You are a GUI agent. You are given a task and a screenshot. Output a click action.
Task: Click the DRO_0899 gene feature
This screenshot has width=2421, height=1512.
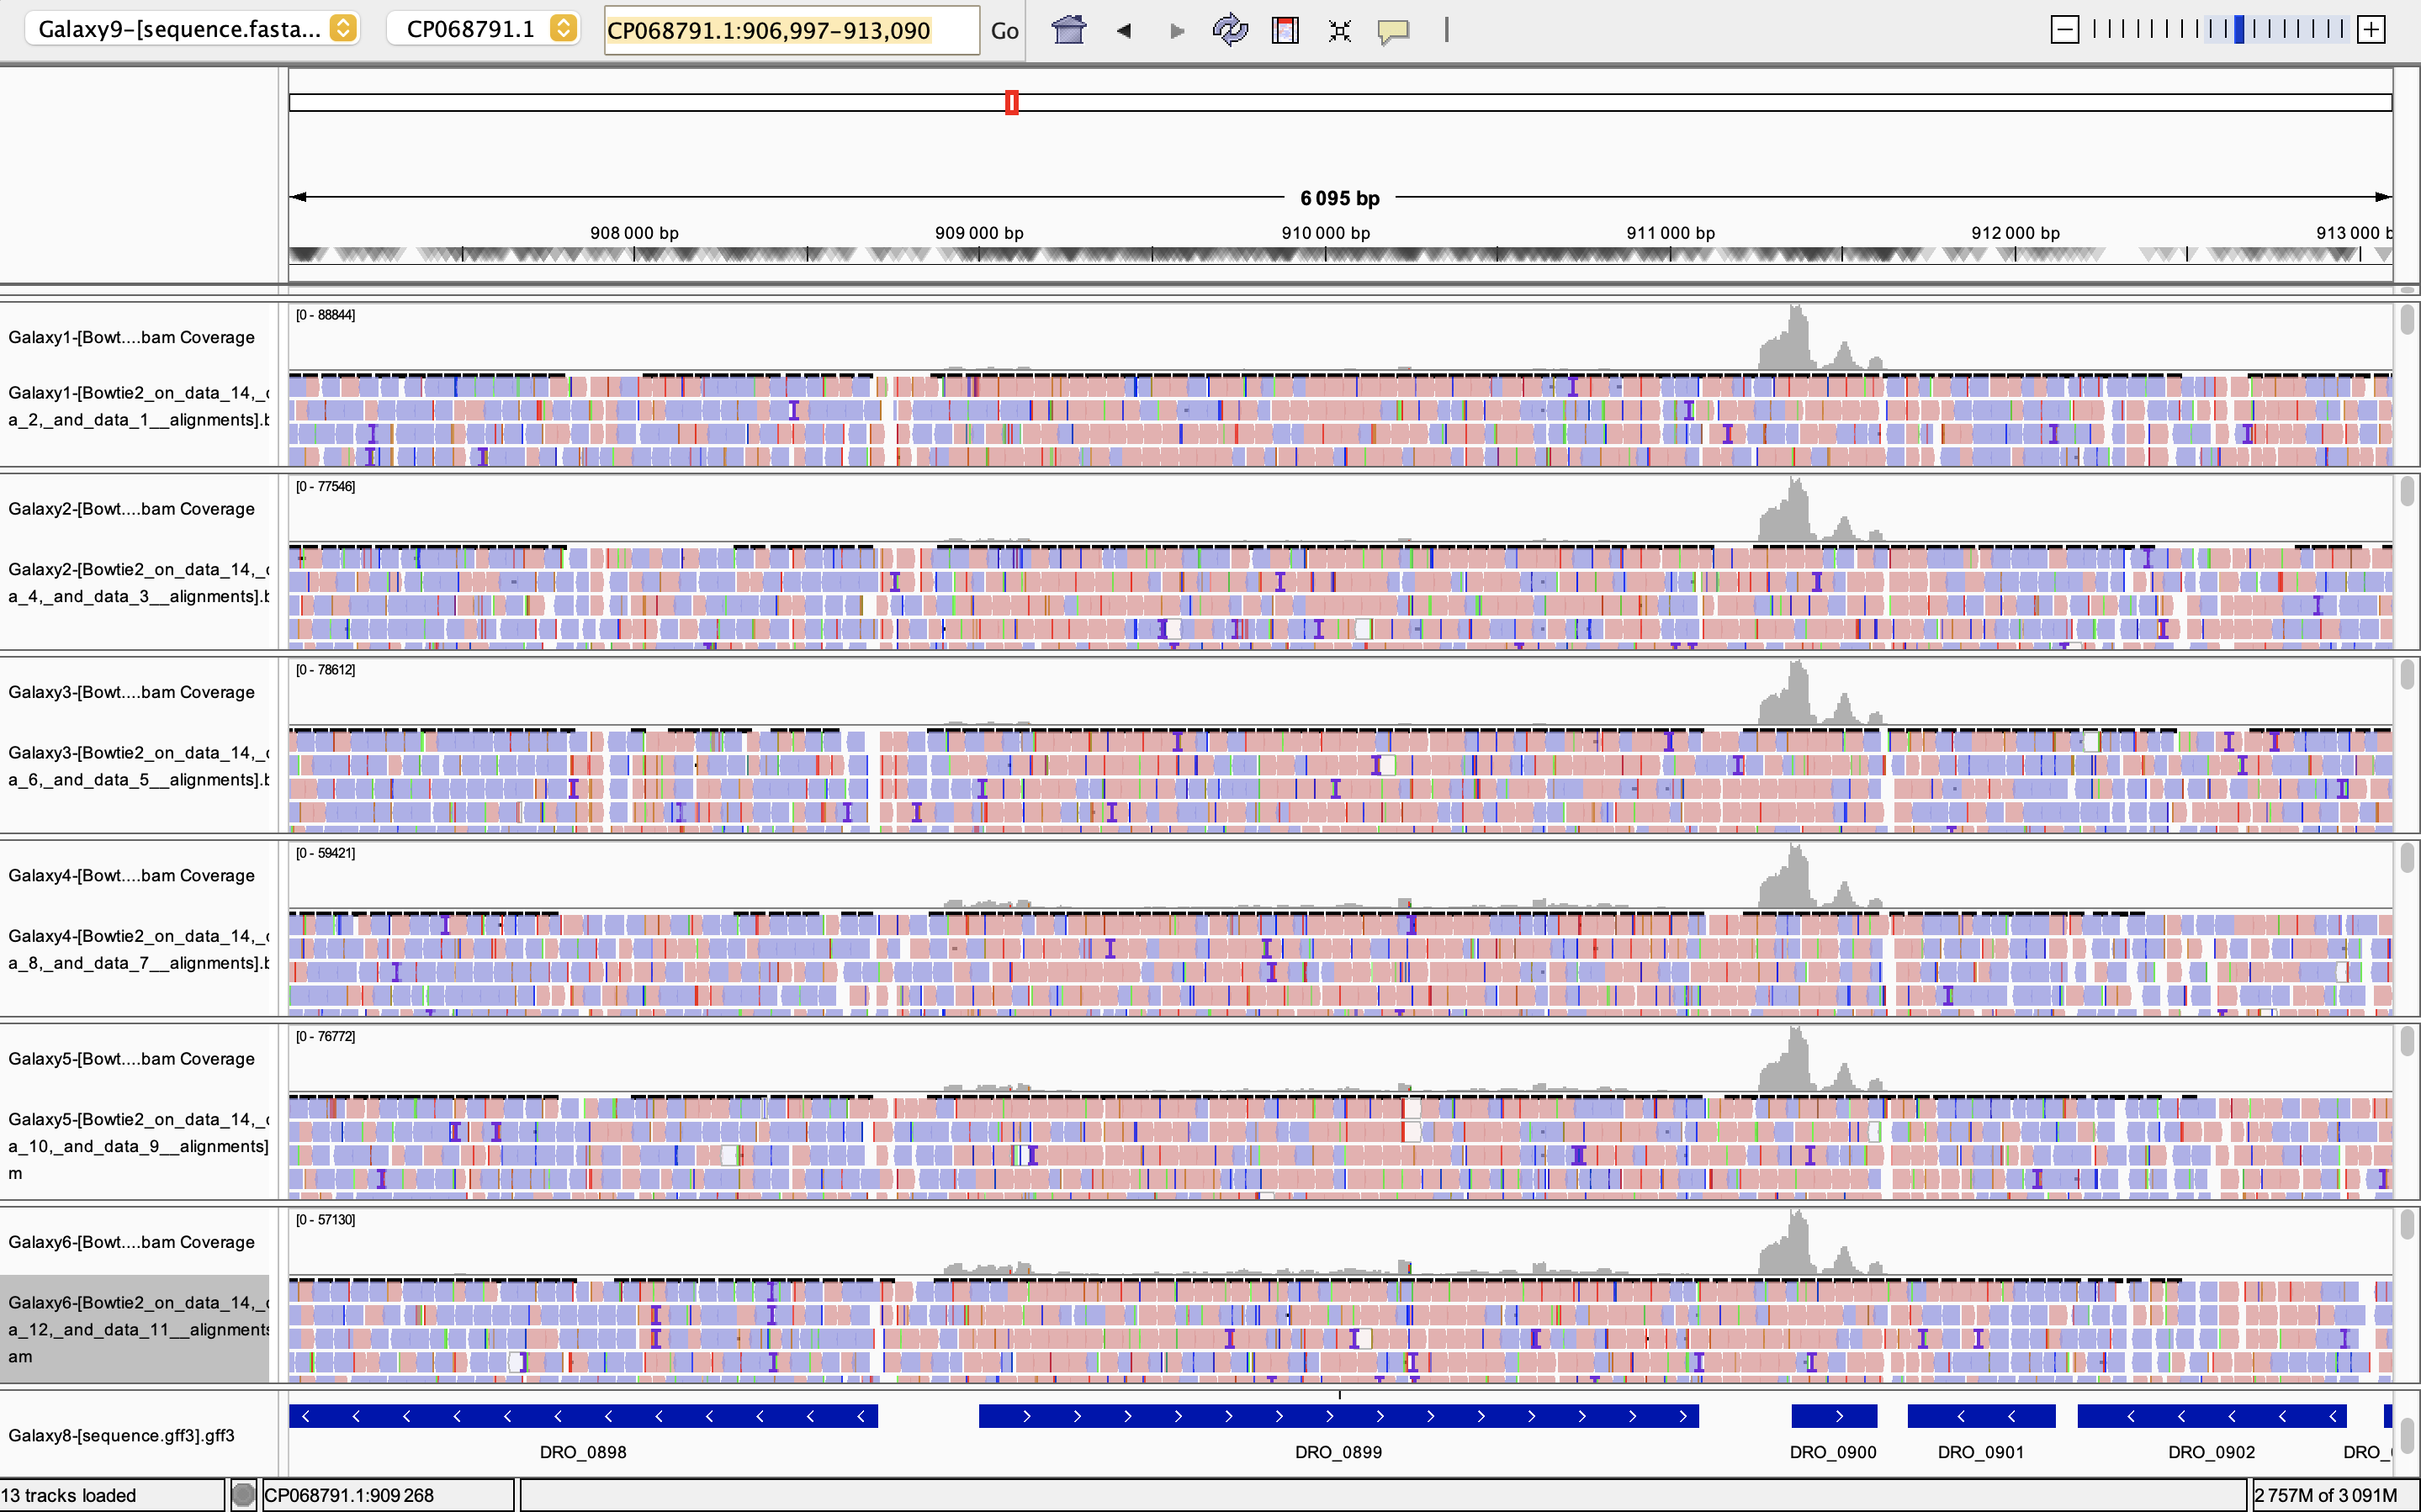[x=1338, y=1416]
